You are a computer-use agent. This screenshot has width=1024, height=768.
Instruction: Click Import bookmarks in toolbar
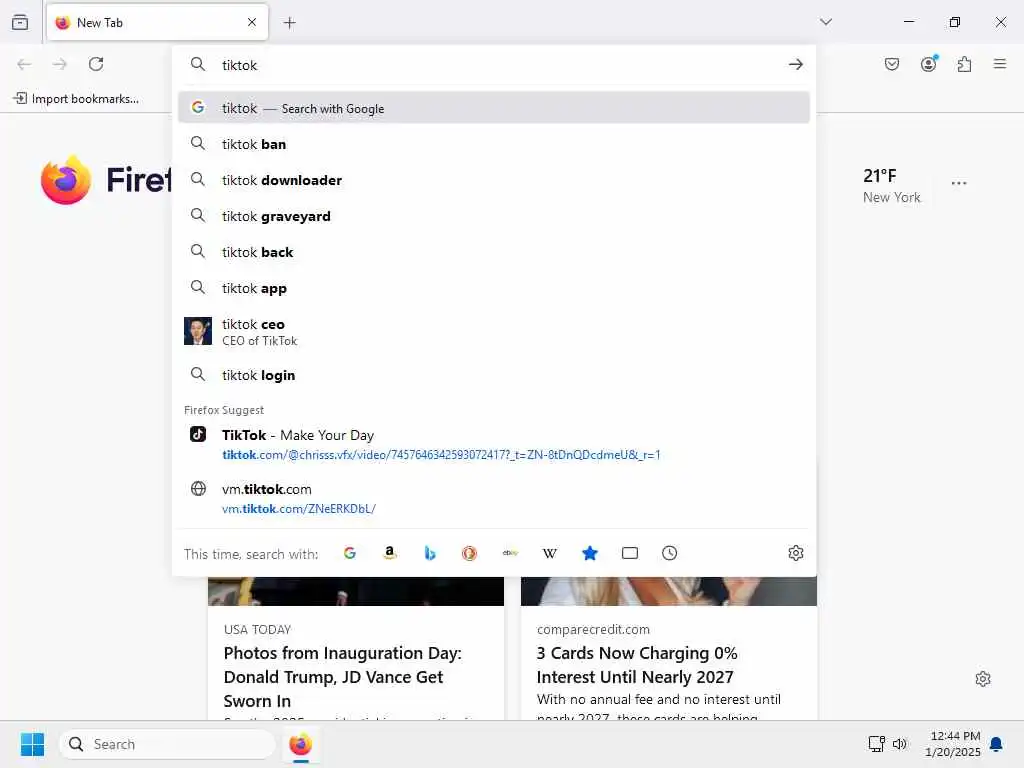coord(76,99)
